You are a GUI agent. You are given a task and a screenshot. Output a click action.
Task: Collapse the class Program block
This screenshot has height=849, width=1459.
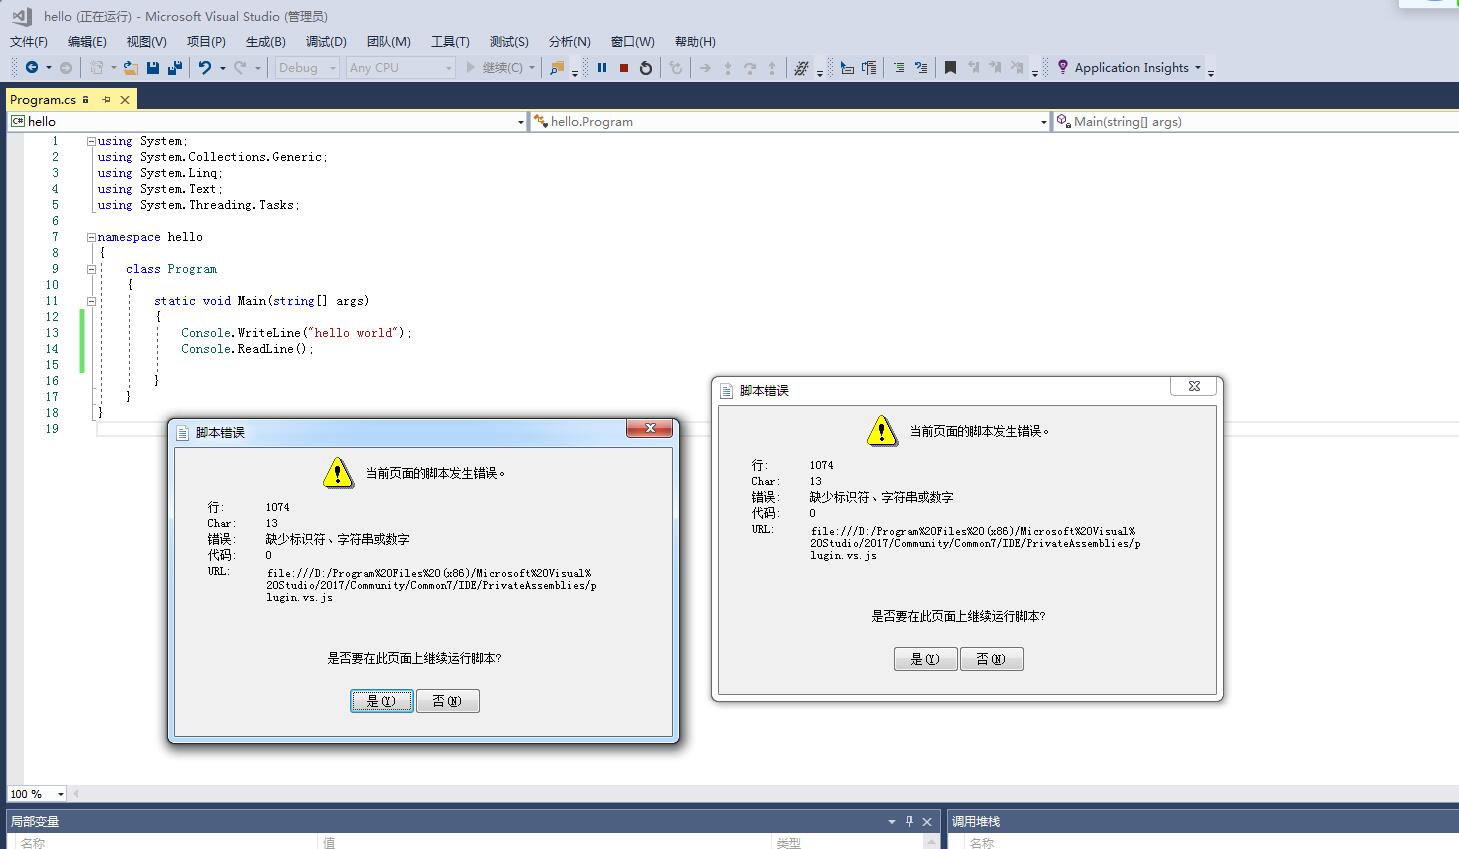click(x=91, y=269)
